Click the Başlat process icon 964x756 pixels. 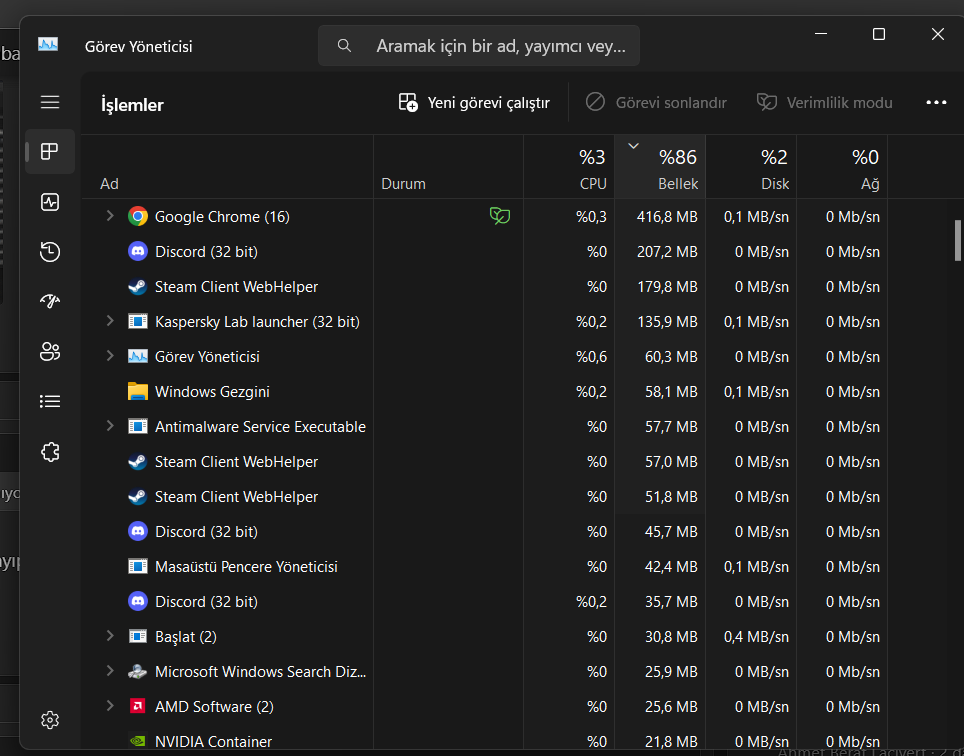138,637
